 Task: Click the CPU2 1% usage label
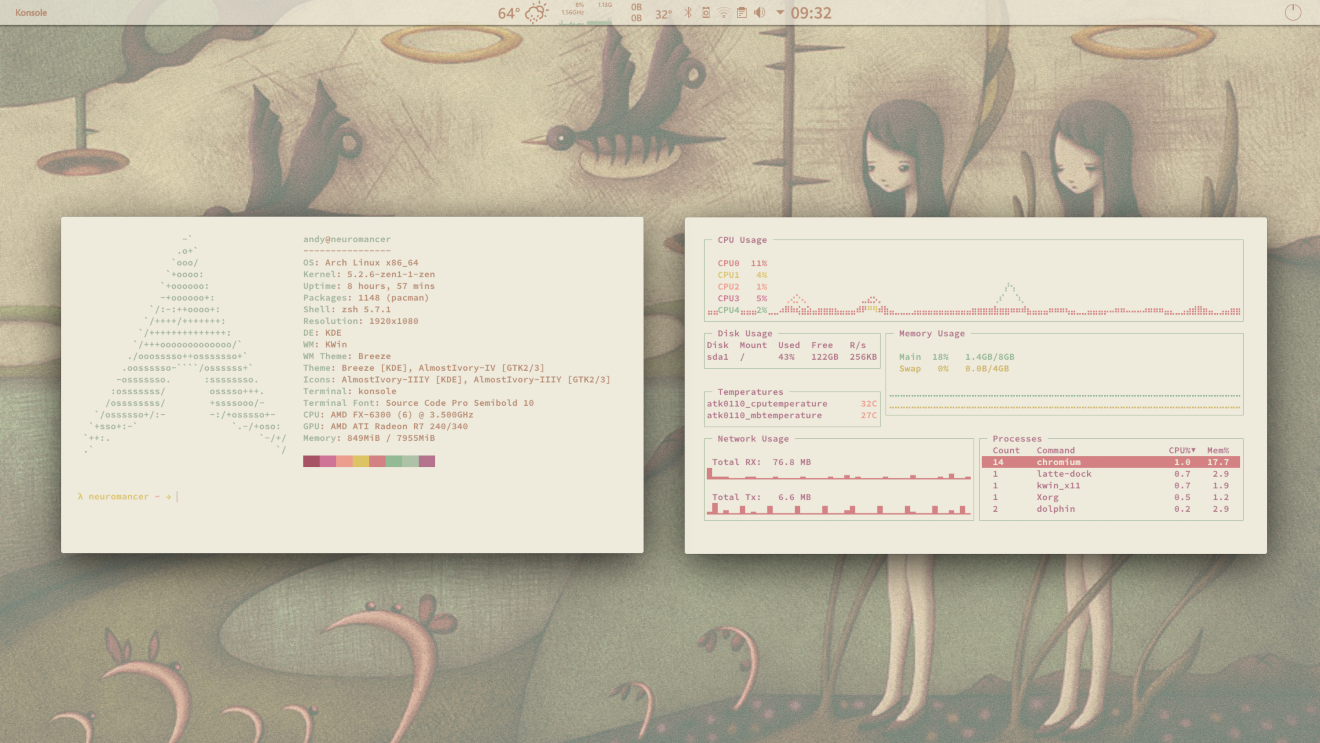coord(742,287)
